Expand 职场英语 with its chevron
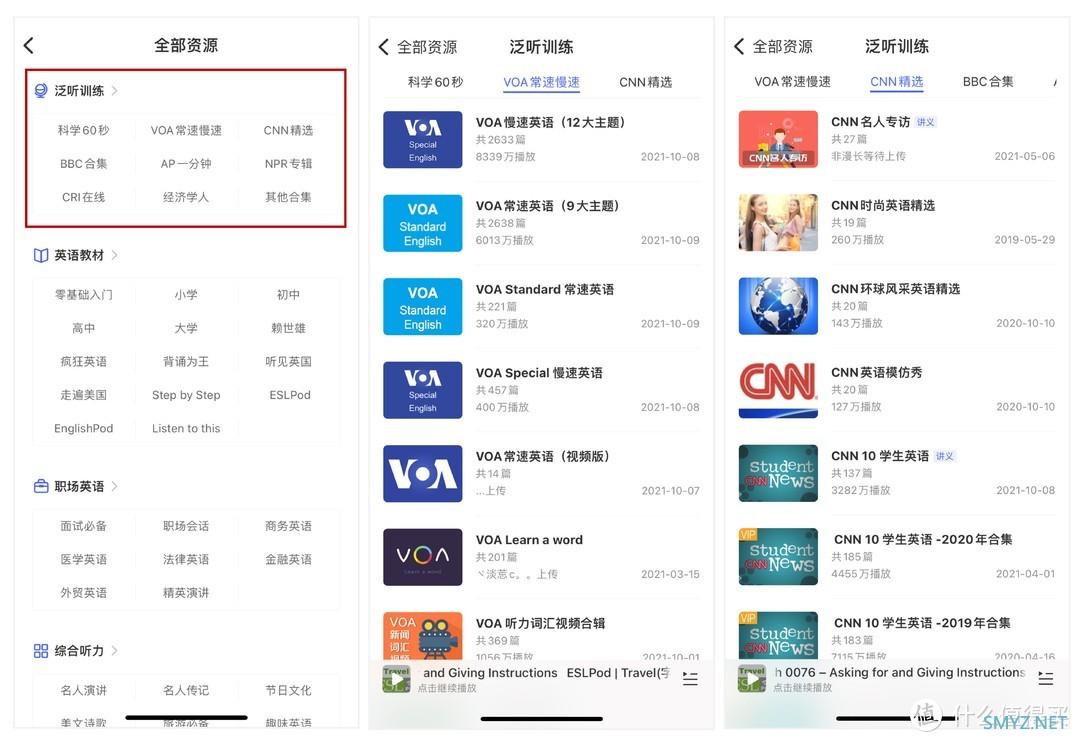The image size is (1080, 742). tap(114, 486)
